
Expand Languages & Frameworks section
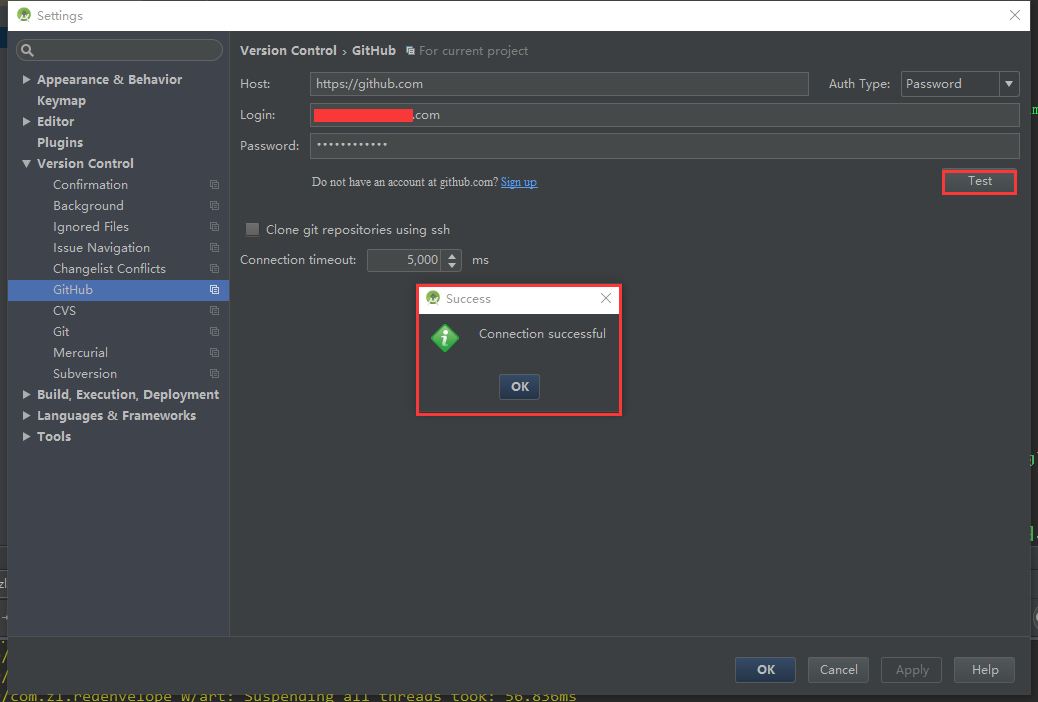pos(26,415)
